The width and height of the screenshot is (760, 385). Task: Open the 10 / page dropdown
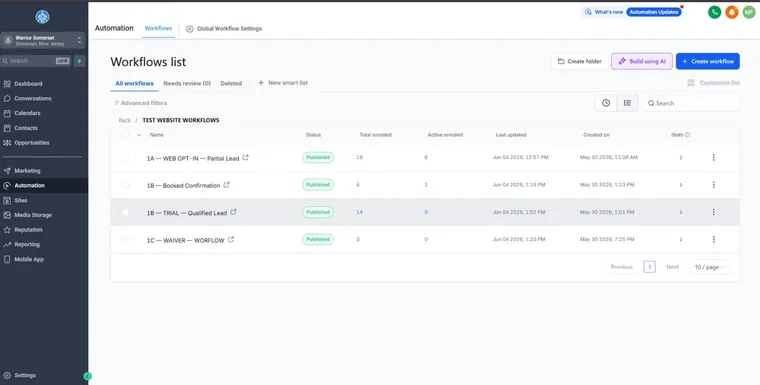click(710, 267)
